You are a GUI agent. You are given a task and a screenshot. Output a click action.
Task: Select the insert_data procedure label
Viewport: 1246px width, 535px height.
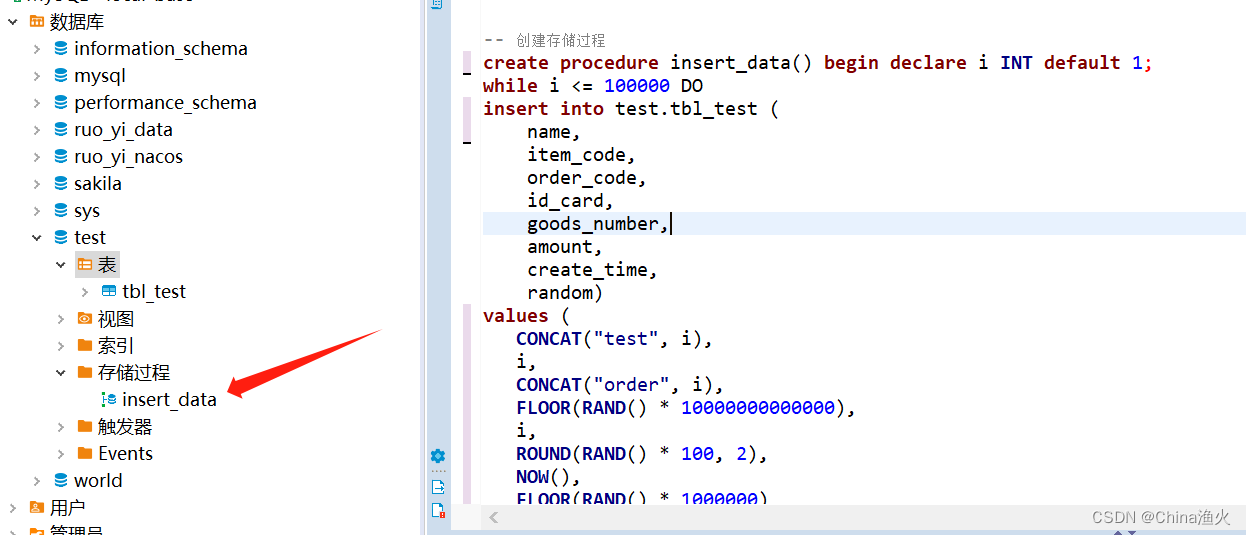169,399
